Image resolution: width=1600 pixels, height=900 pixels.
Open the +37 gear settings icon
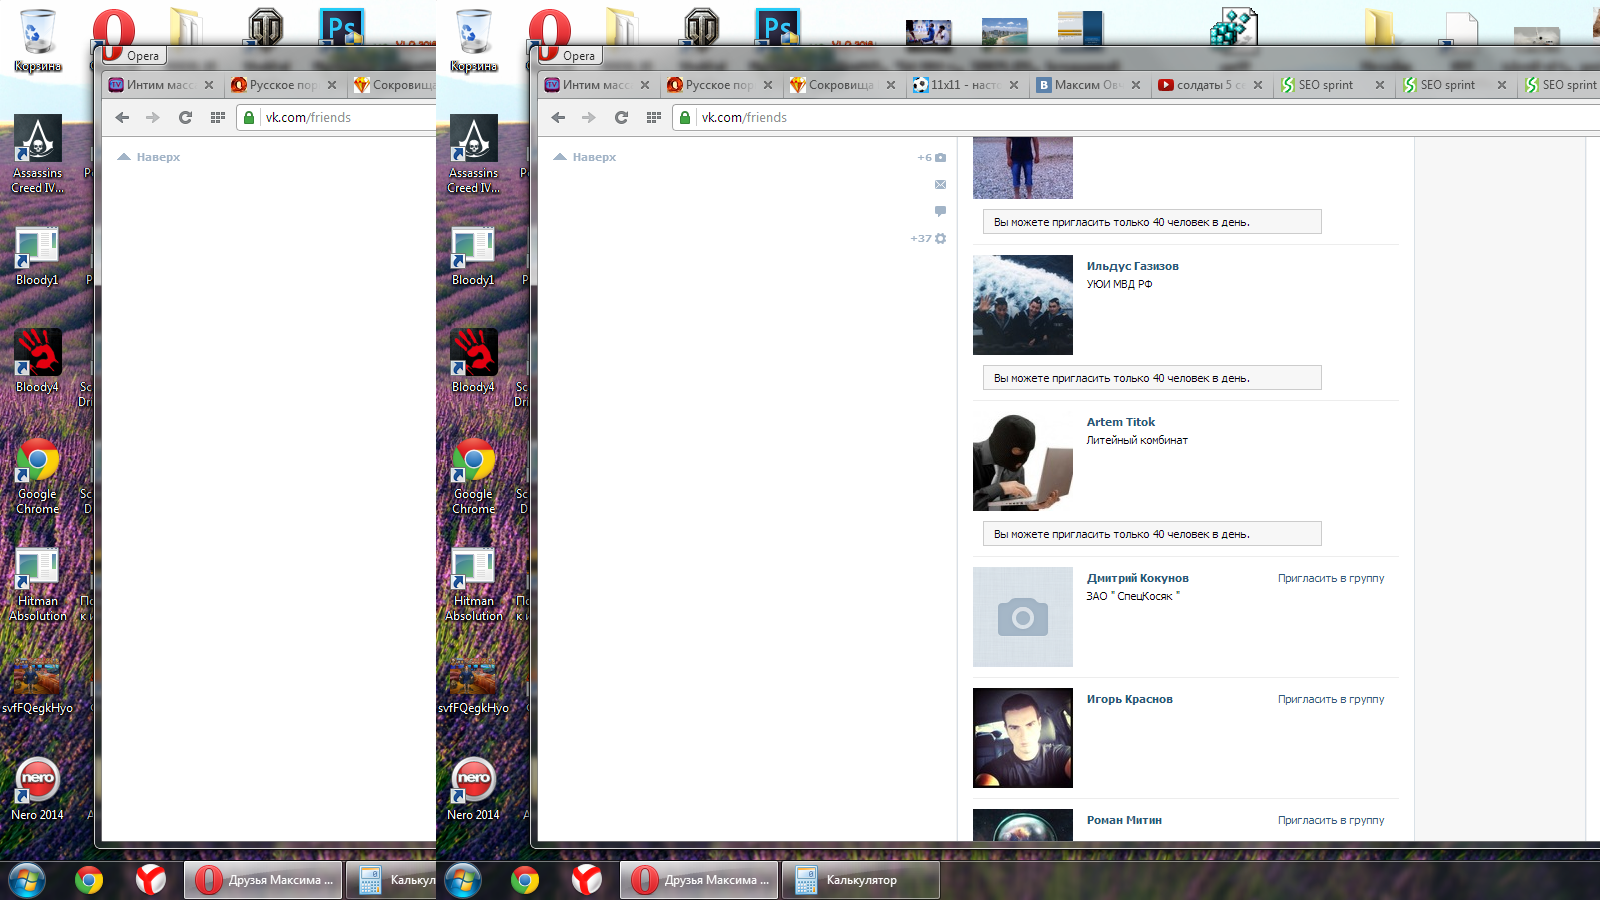pyautogui.click(x=929, y=239)
